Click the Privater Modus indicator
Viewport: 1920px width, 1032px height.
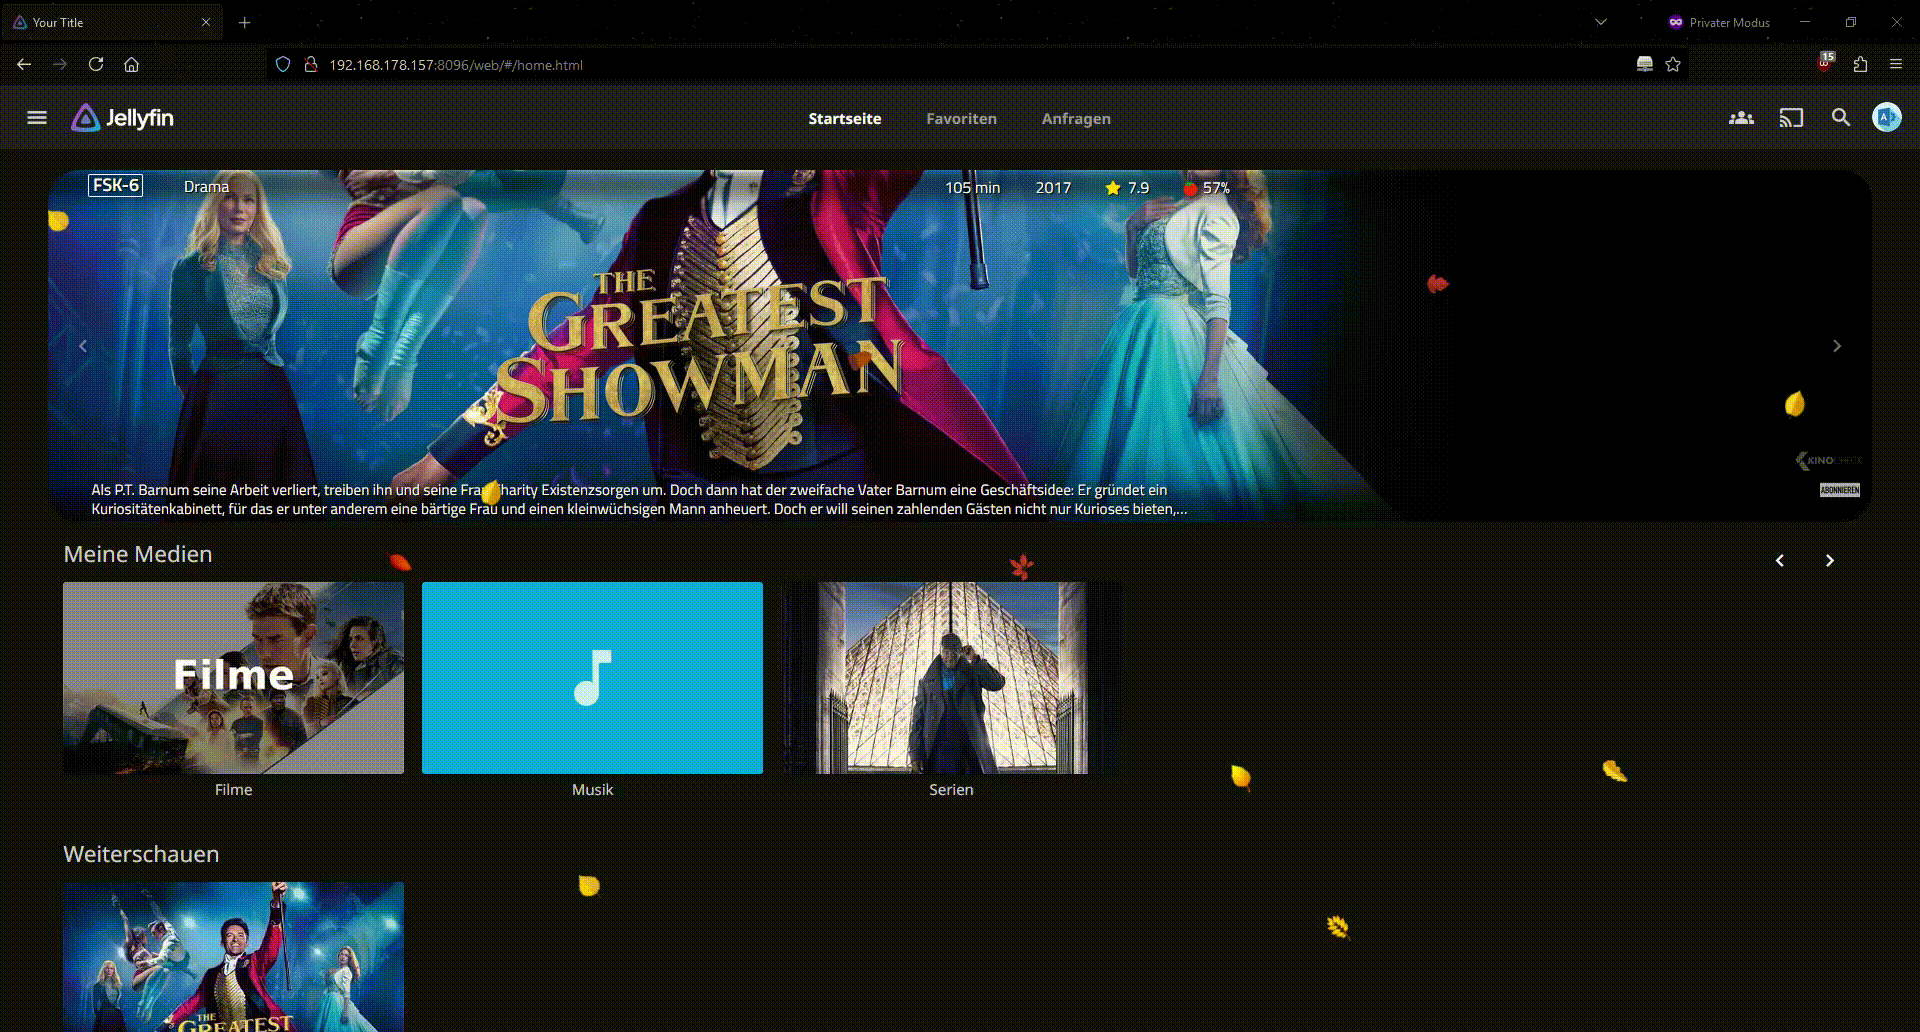1719,22
